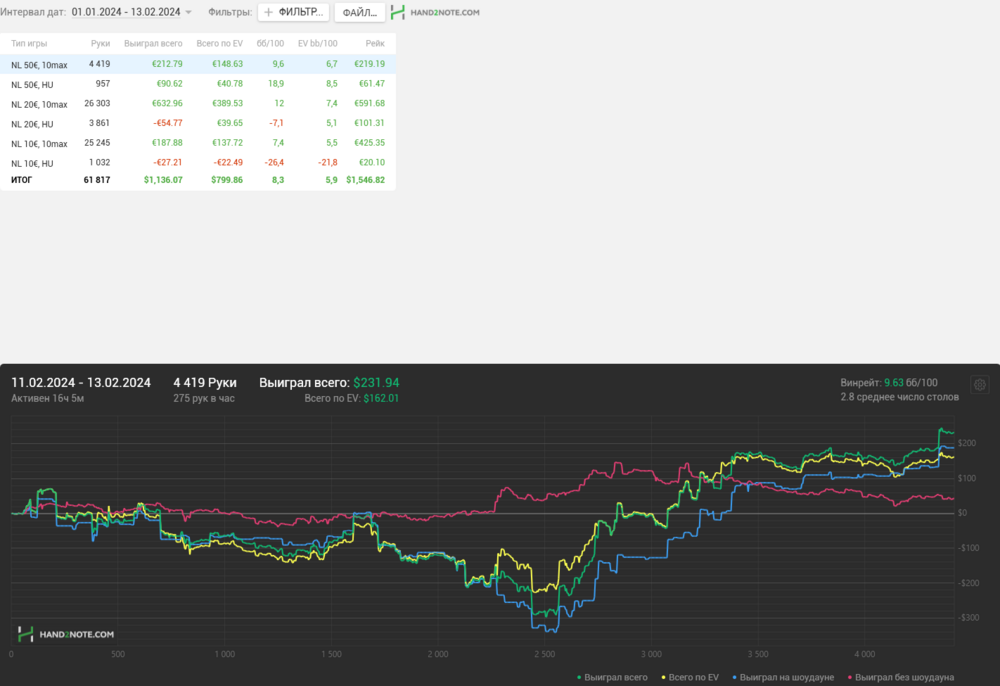Open the HAND2NOTE.COM logo link in the top toolbar
This screenshot has width=1000, height=686.
[x=435, y=12]
